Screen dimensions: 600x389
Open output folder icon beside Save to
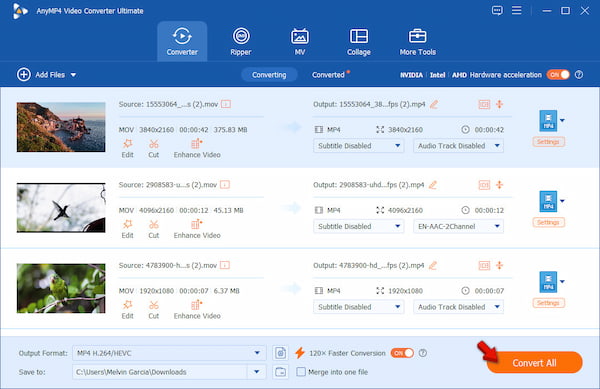pyautogui.click(x=280, y=372)
